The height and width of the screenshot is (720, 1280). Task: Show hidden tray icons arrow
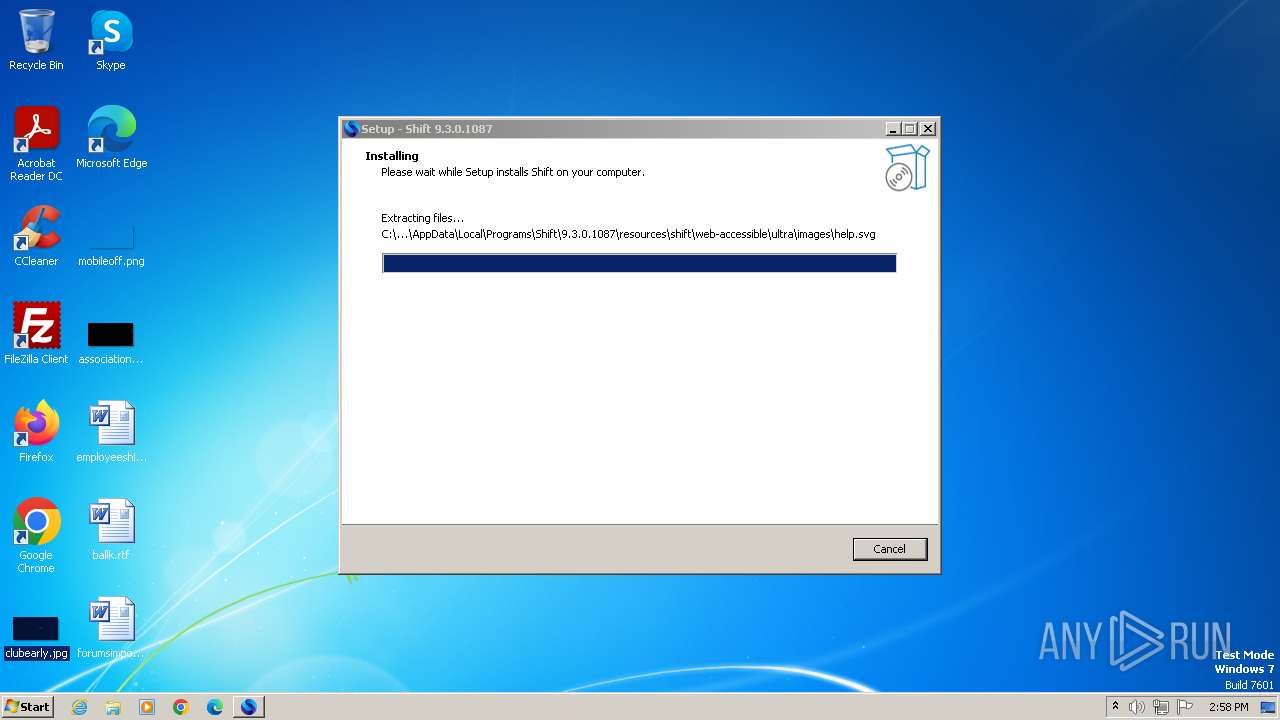pos(1115,707)
